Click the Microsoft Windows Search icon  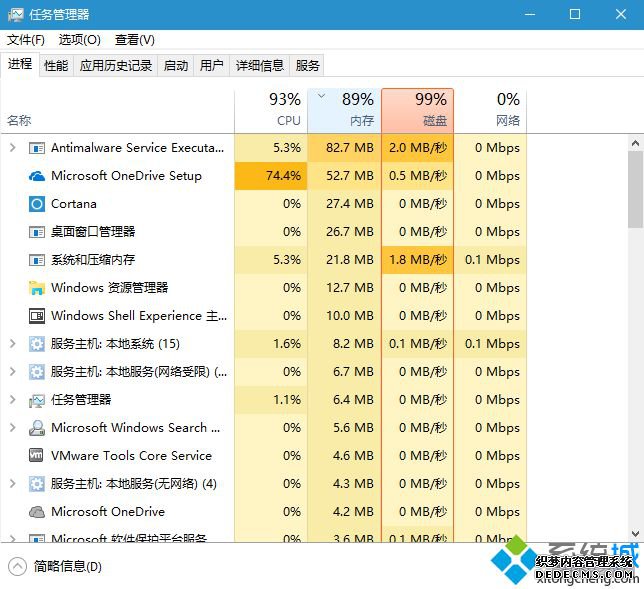pos(37,428)
